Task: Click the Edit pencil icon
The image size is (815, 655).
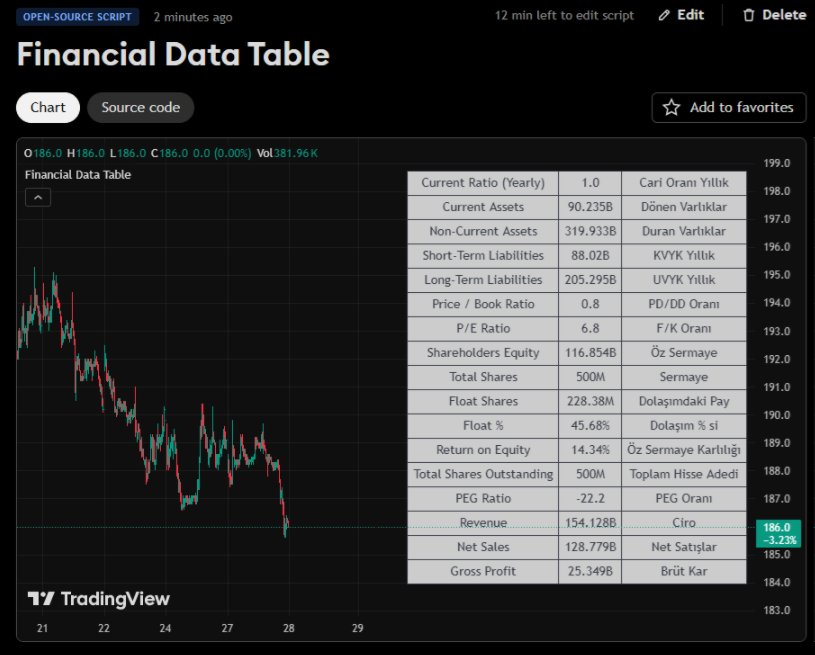Action: [x=663, y=15]
